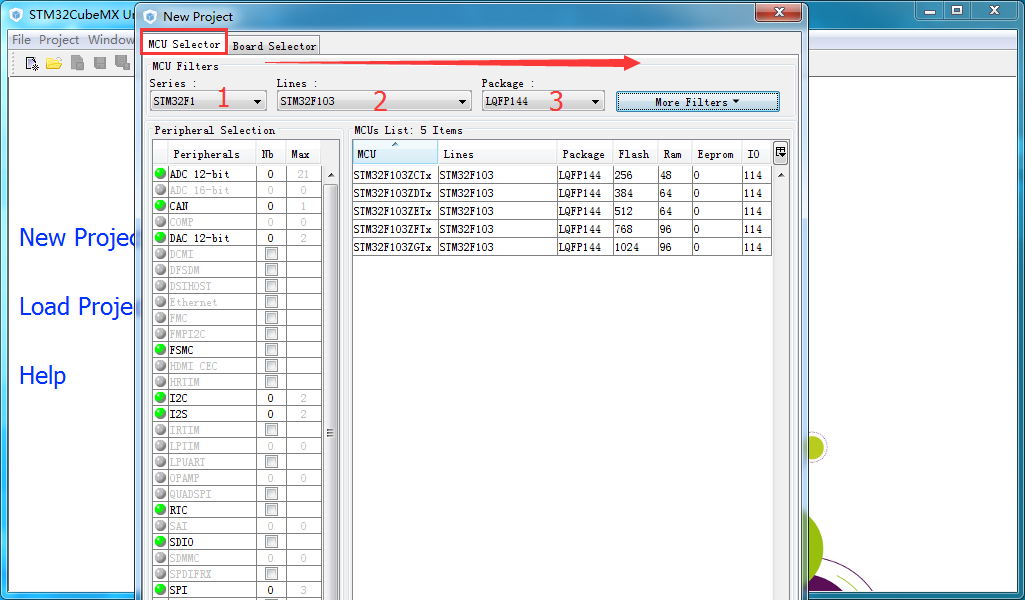Toggle the DFSDM checkbox
Screen dimensions: 1025x600
(x=271, y=270)
